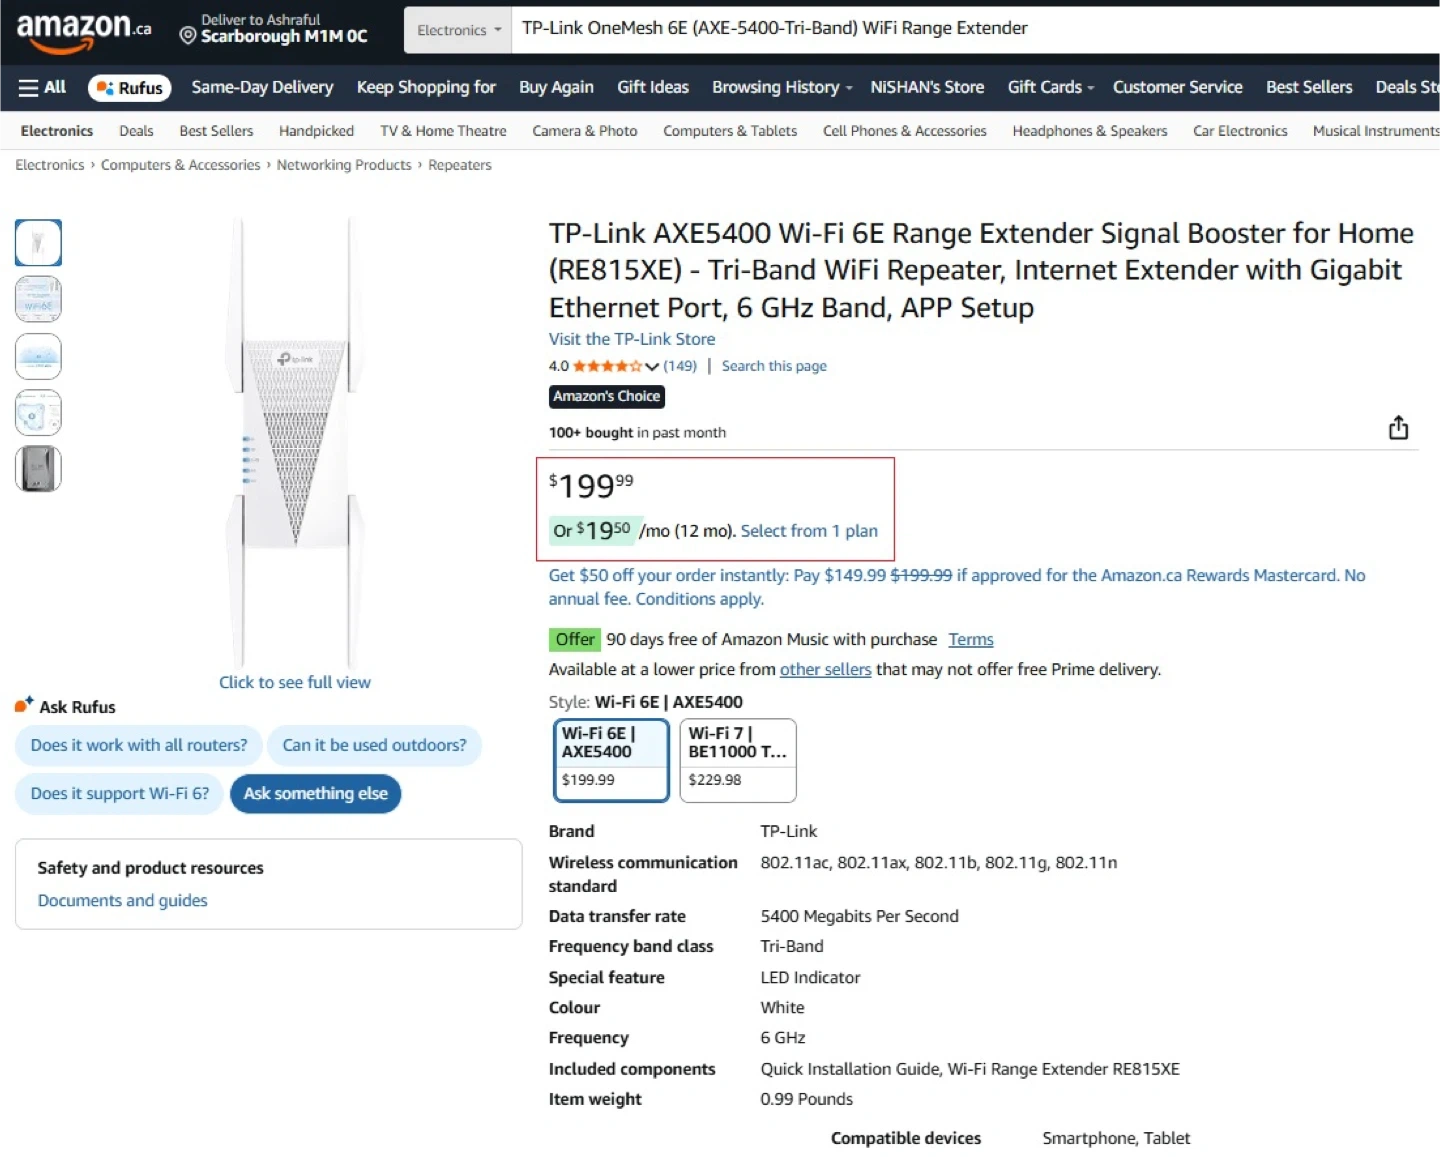
Task: Open the Same-Day Delivery menu item
Action: tap(262, 88)
